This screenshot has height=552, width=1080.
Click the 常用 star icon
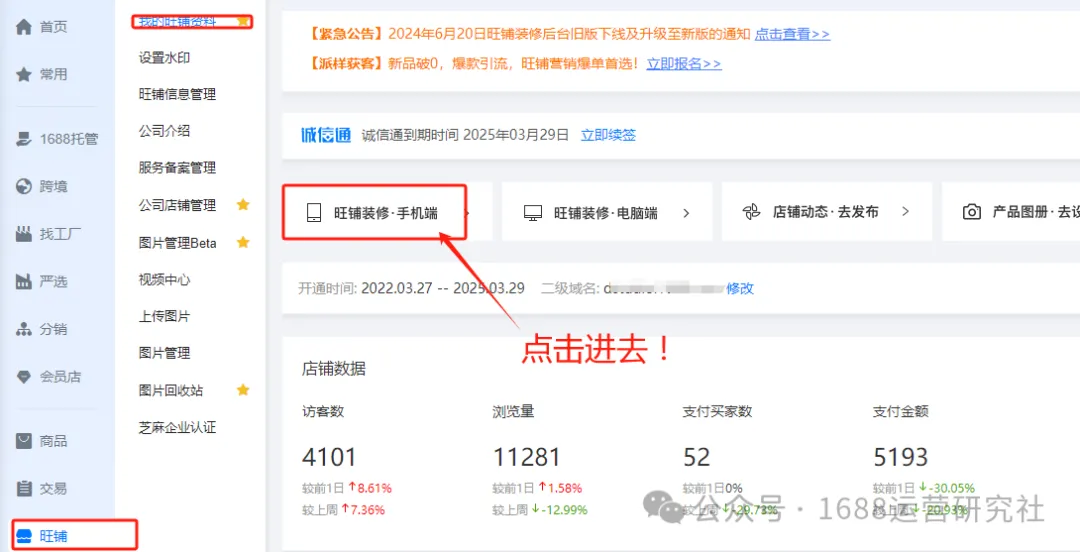(x=24, y=74)
